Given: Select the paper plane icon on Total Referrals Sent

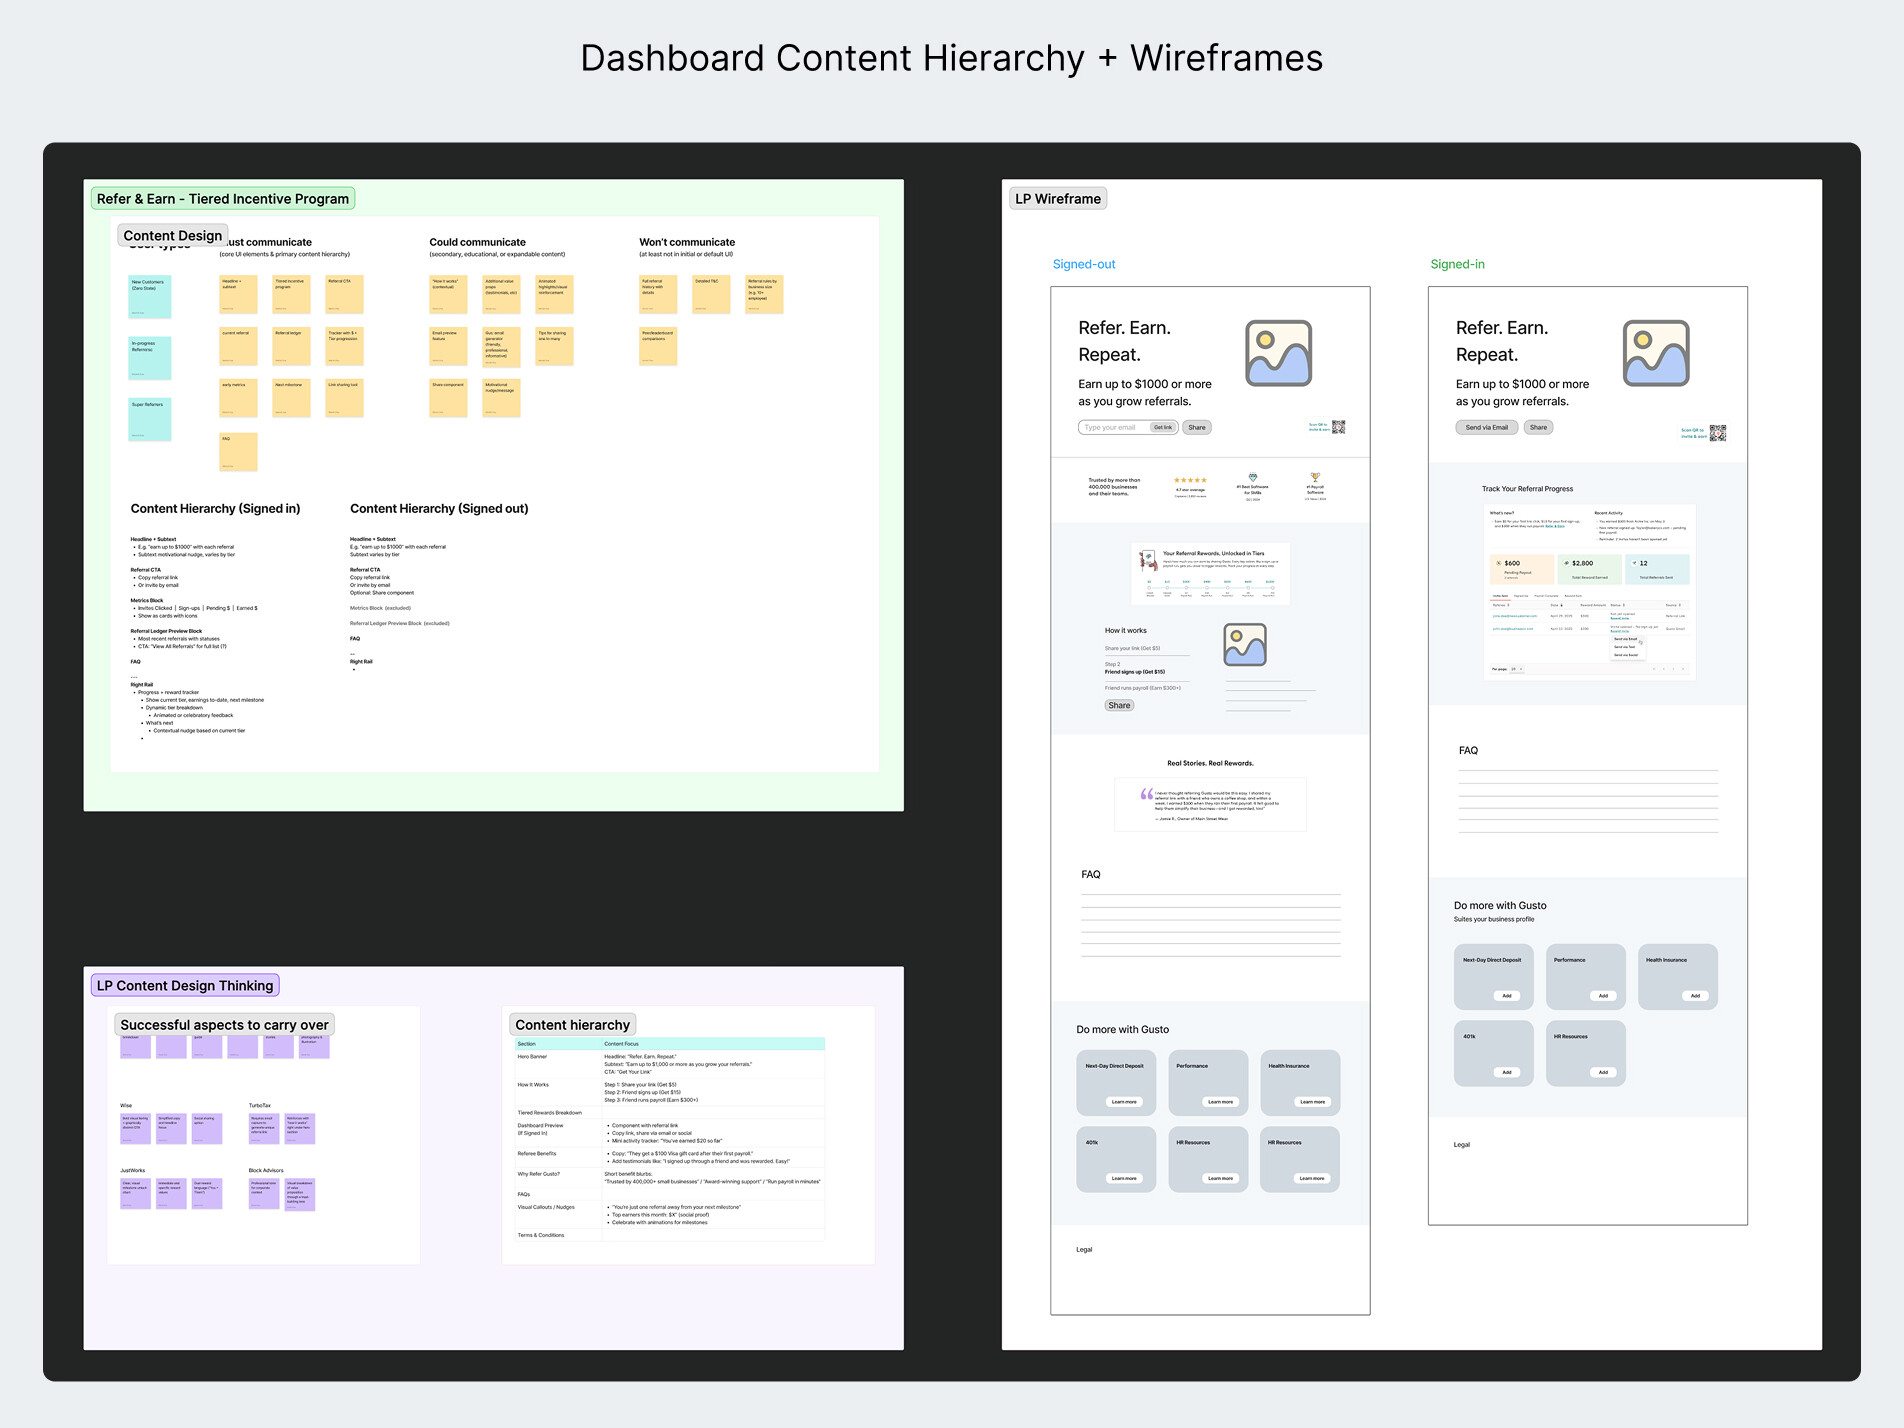Looking at the screenshot, I should pyautogui.click(x=1634, y=563).
